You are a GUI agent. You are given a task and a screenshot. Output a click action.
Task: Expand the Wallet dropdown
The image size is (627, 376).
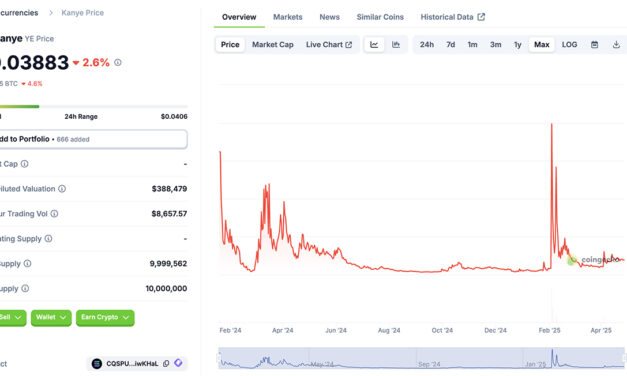point(51,318)
